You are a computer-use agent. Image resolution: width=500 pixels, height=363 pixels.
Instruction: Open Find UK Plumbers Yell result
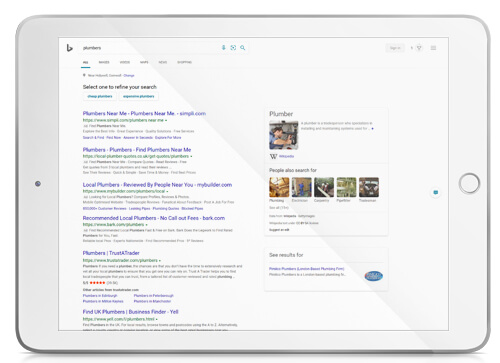pyautogui.click(x=130, y=312)
